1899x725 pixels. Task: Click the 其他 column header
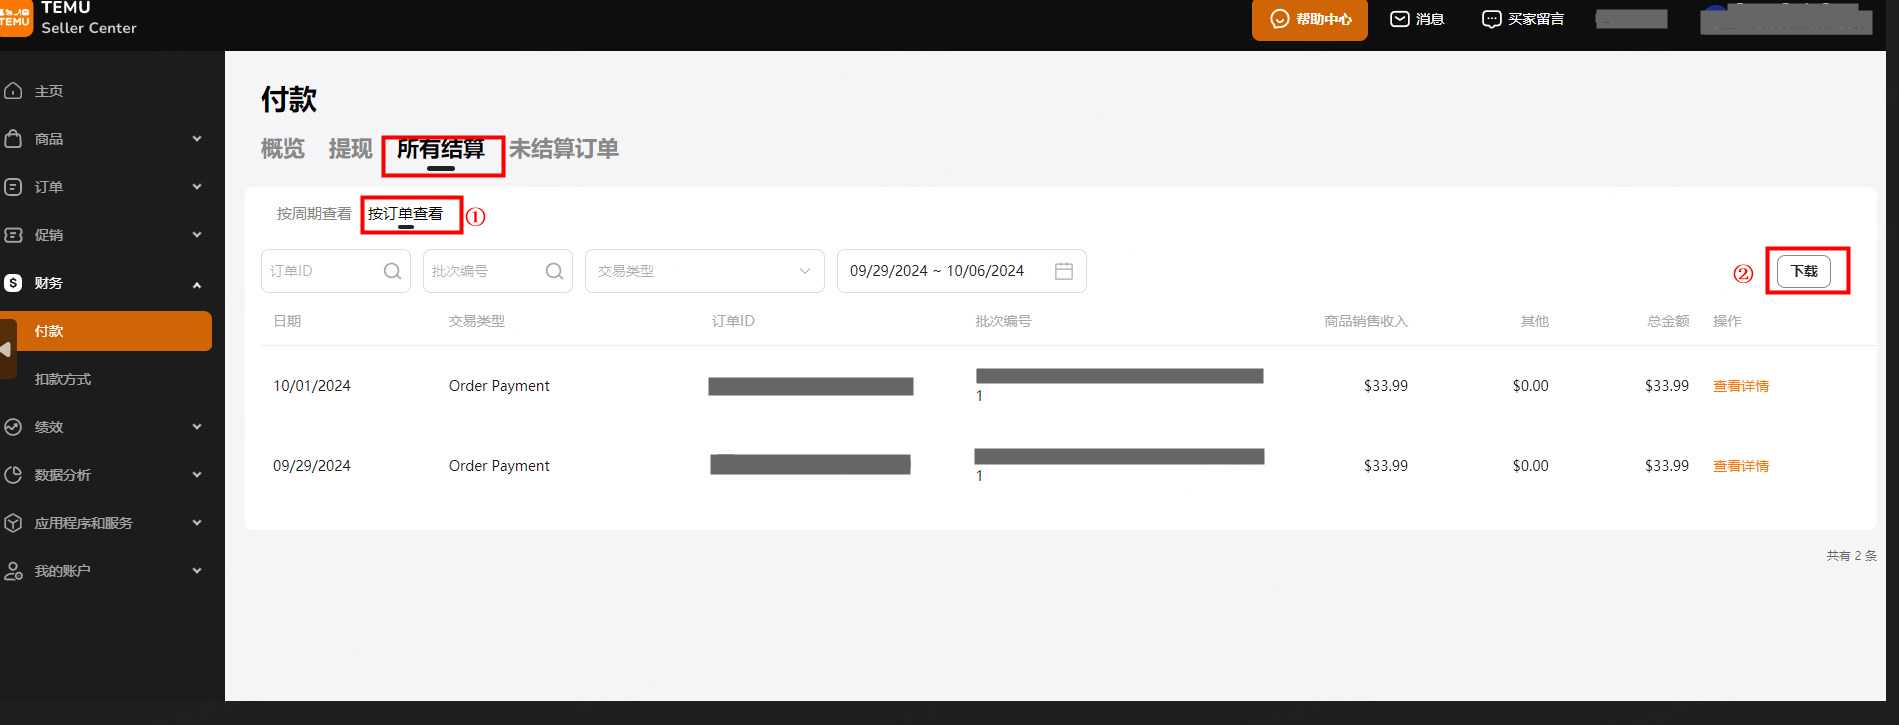coord(1534,321)
